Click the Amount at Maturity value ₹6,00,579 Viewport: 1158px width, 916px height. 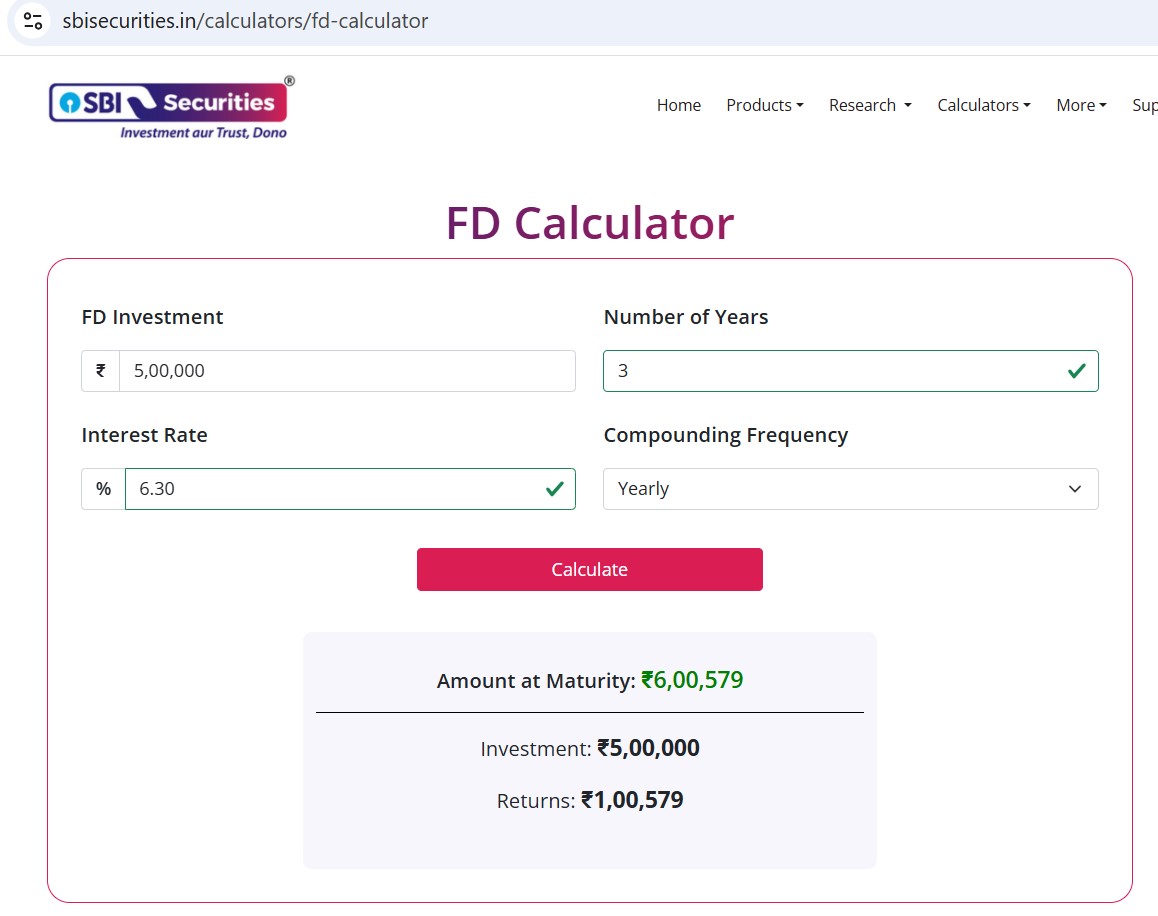pos(692,681)
